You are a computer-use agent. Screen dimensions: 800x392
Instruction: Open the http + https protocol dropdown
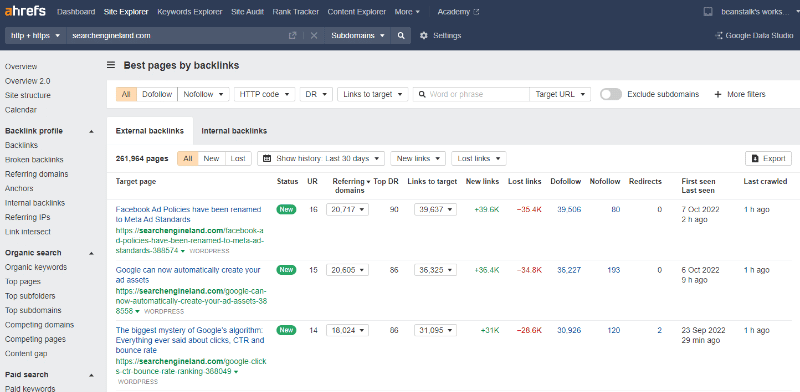(x=36, y=36)
